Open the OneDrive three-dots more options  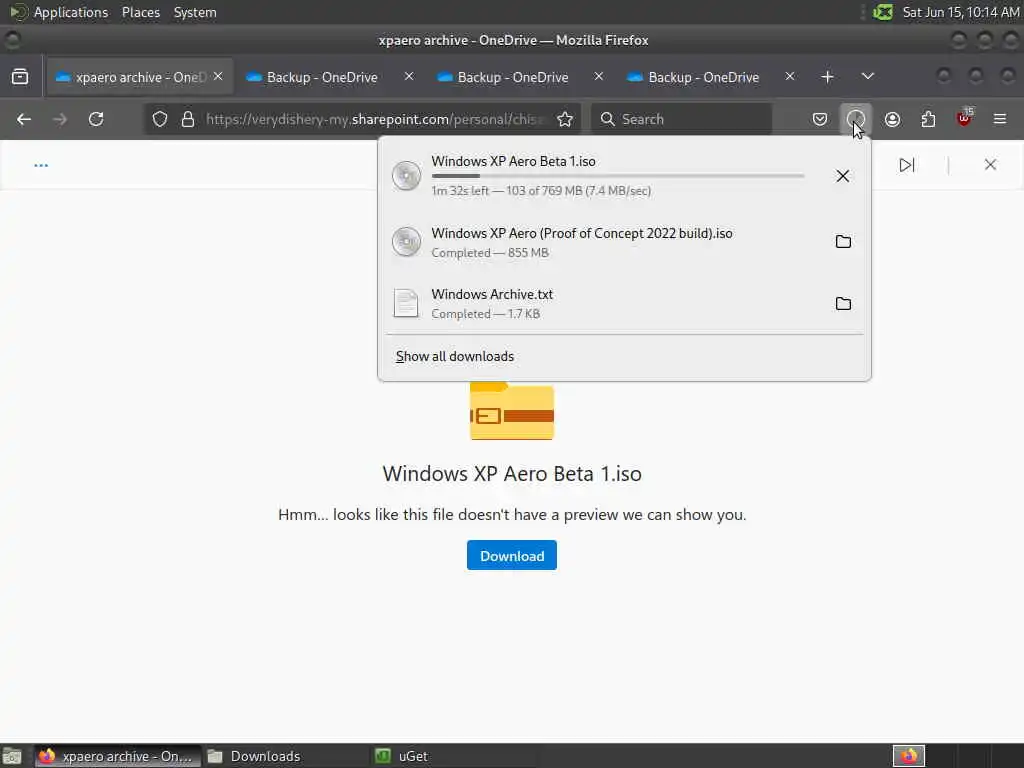[x=41, y=165]
